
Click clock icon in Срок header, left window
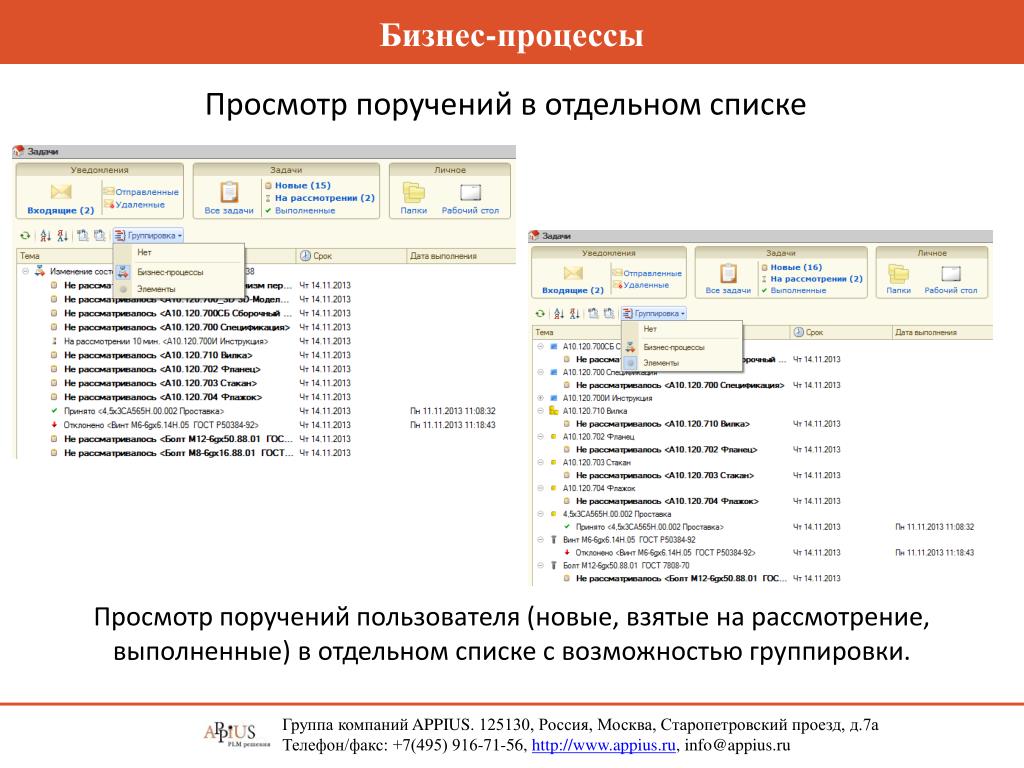pyautogui.click(x=305, y=255)
